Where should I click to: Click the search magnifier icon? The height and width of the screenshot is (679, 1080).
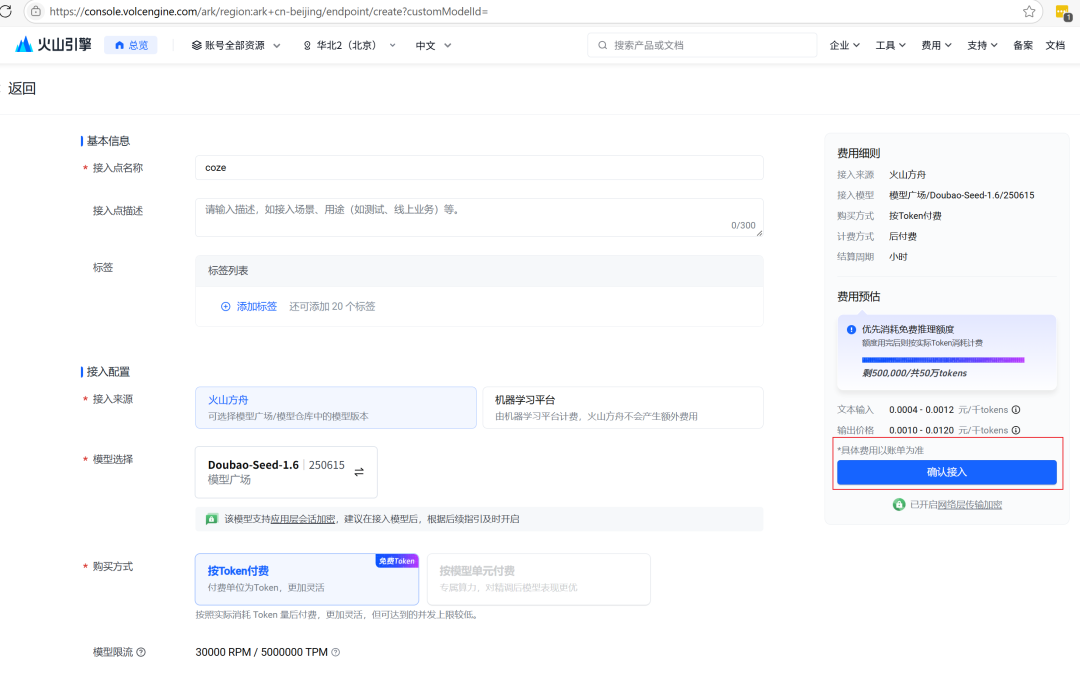click(x=603, y=45)
